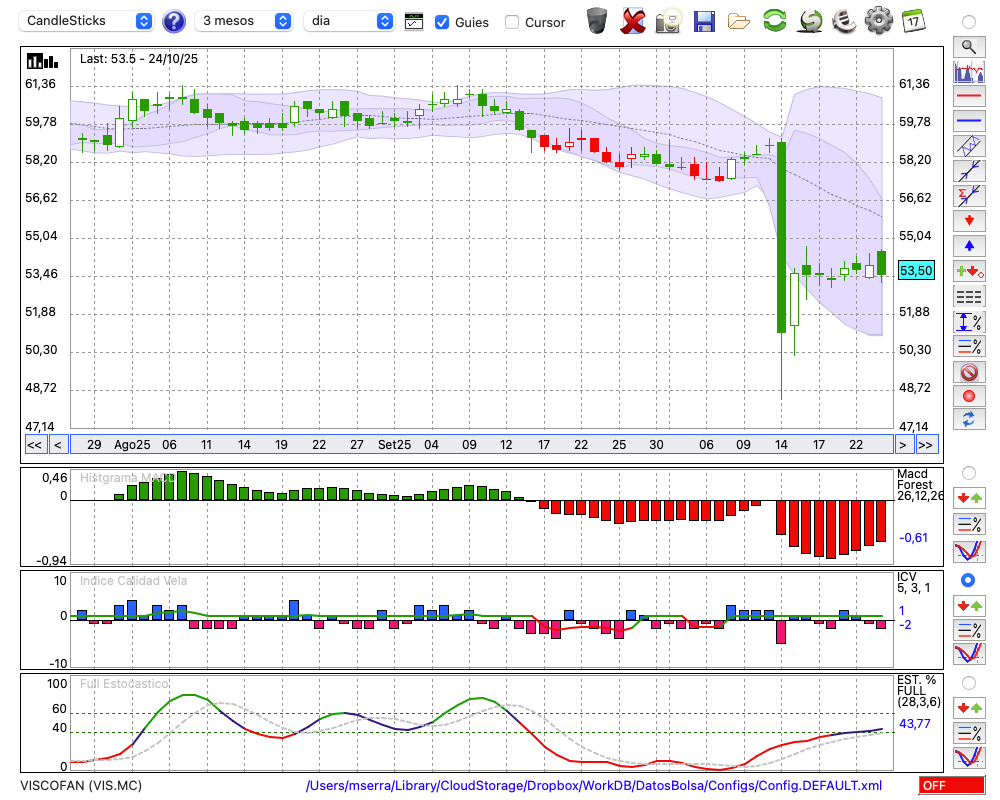1000x800 pixels.
Task: Select the red horizontal line tool
Action: (x=968, y=96)
